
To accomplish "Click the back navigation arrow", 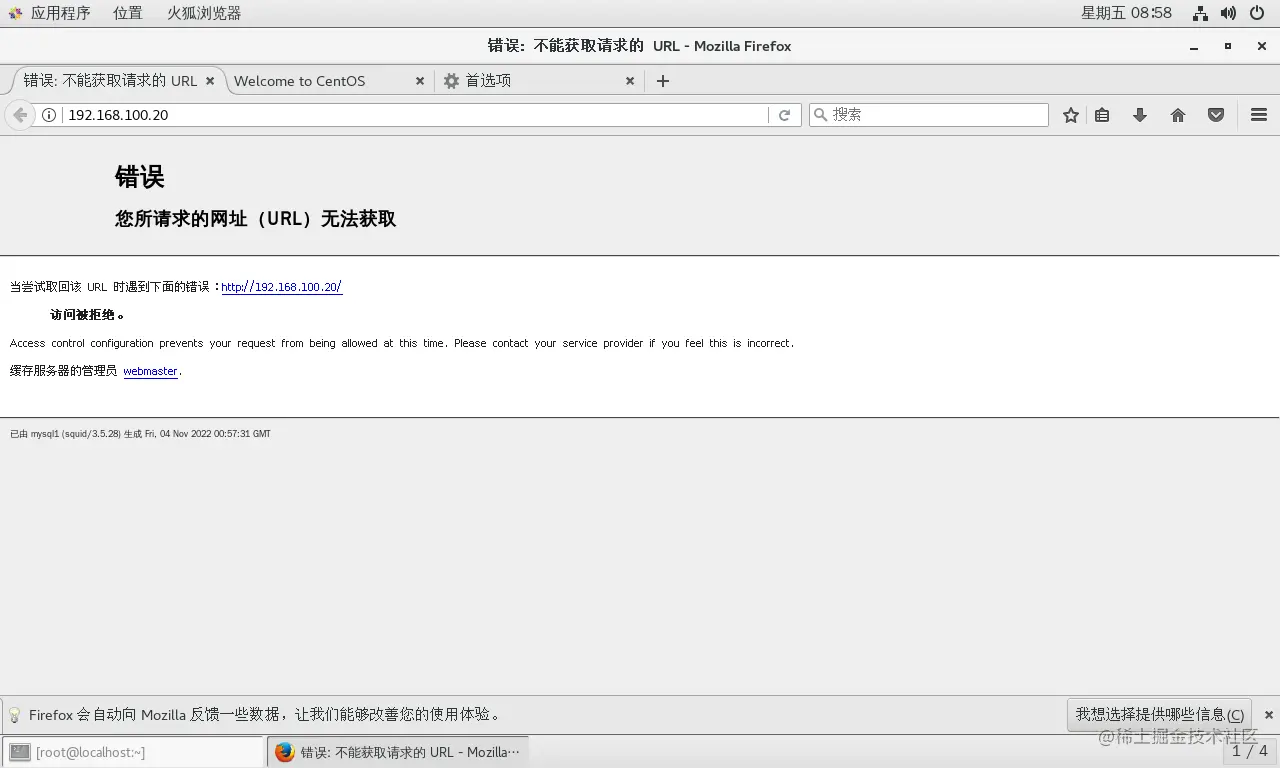I will (x=19, y=115).
